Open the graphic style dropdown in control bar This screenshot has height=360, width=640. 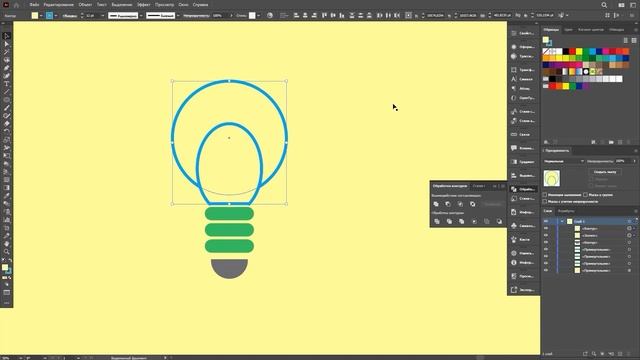pos(258,16)
